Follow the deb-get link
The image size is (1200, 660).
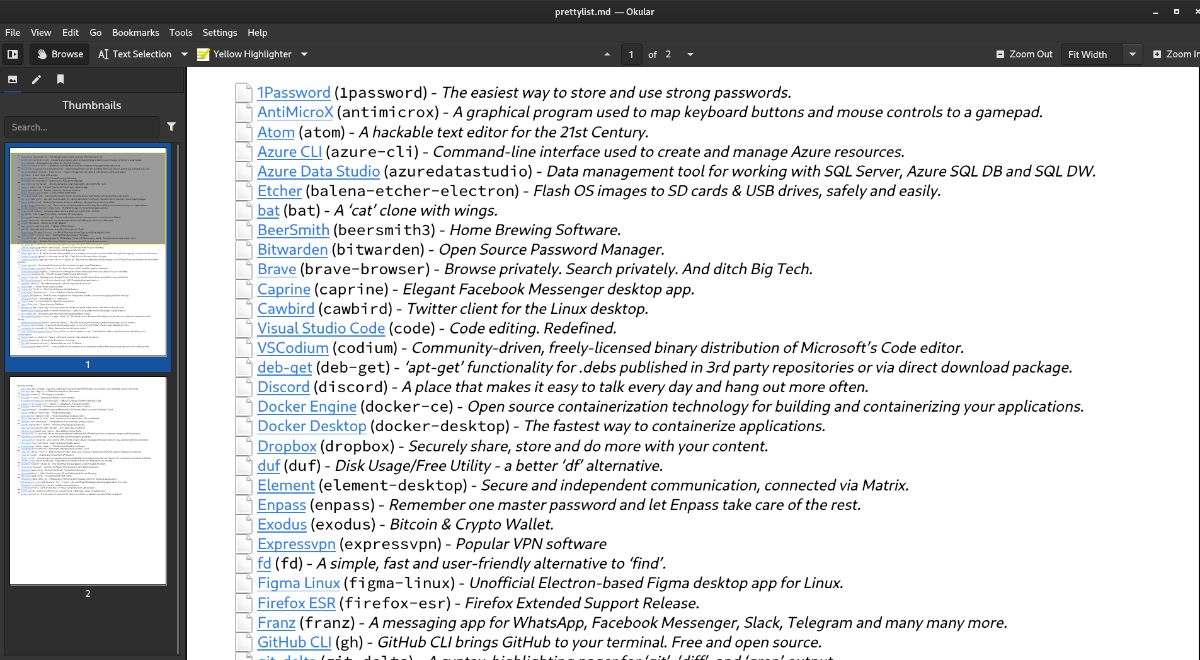click(285, 367)
